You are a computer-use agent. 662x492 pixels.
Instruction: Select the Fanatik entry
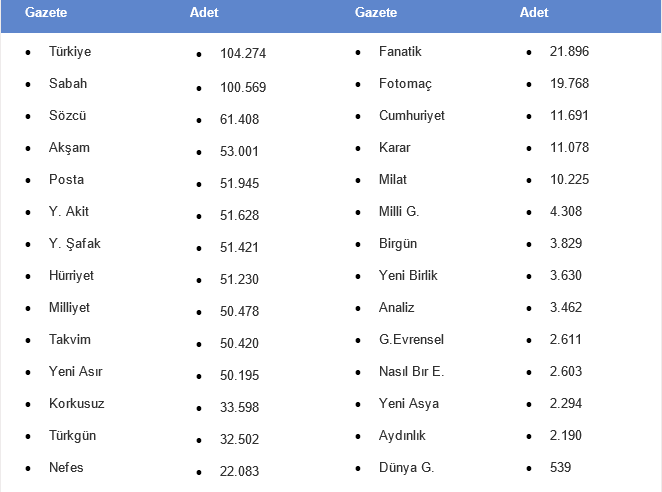coord(400,51)
